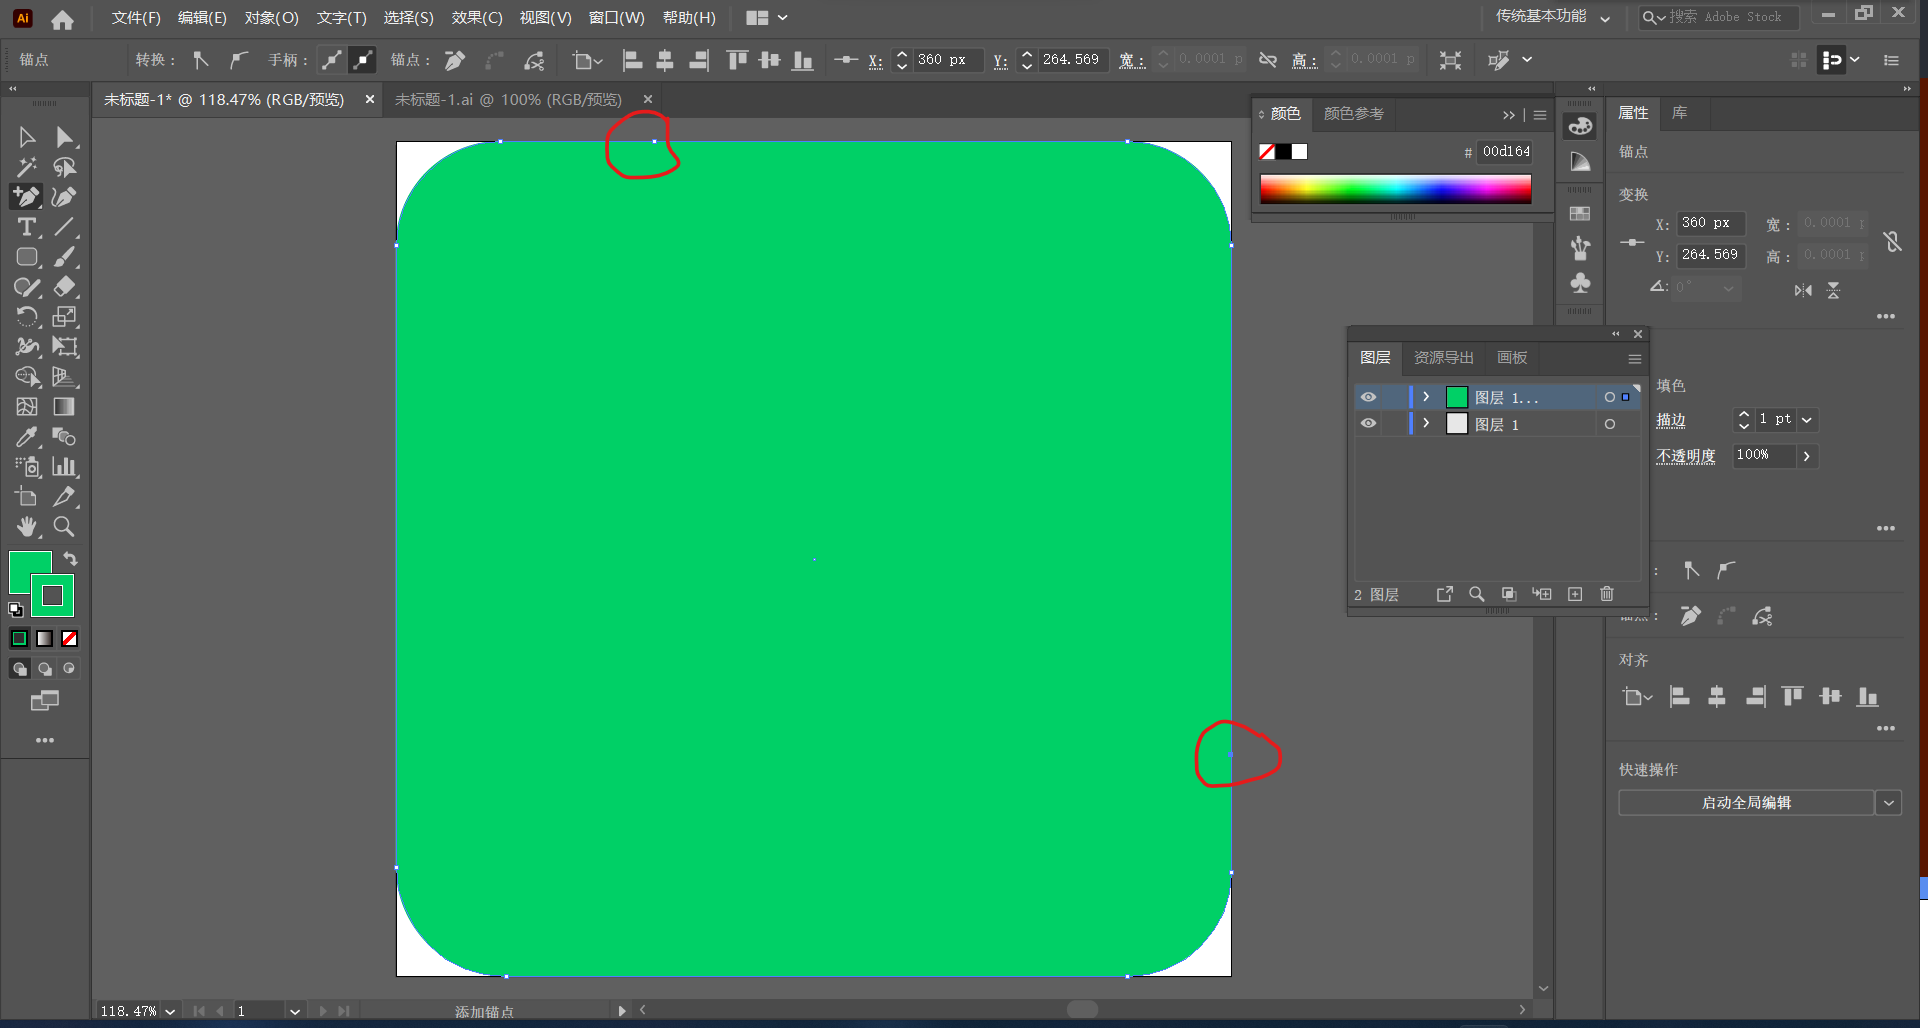Viewport: 1928px width, 1028px height.
Task: Switch to 颜色参考 tab
Action: [1354, 114]
